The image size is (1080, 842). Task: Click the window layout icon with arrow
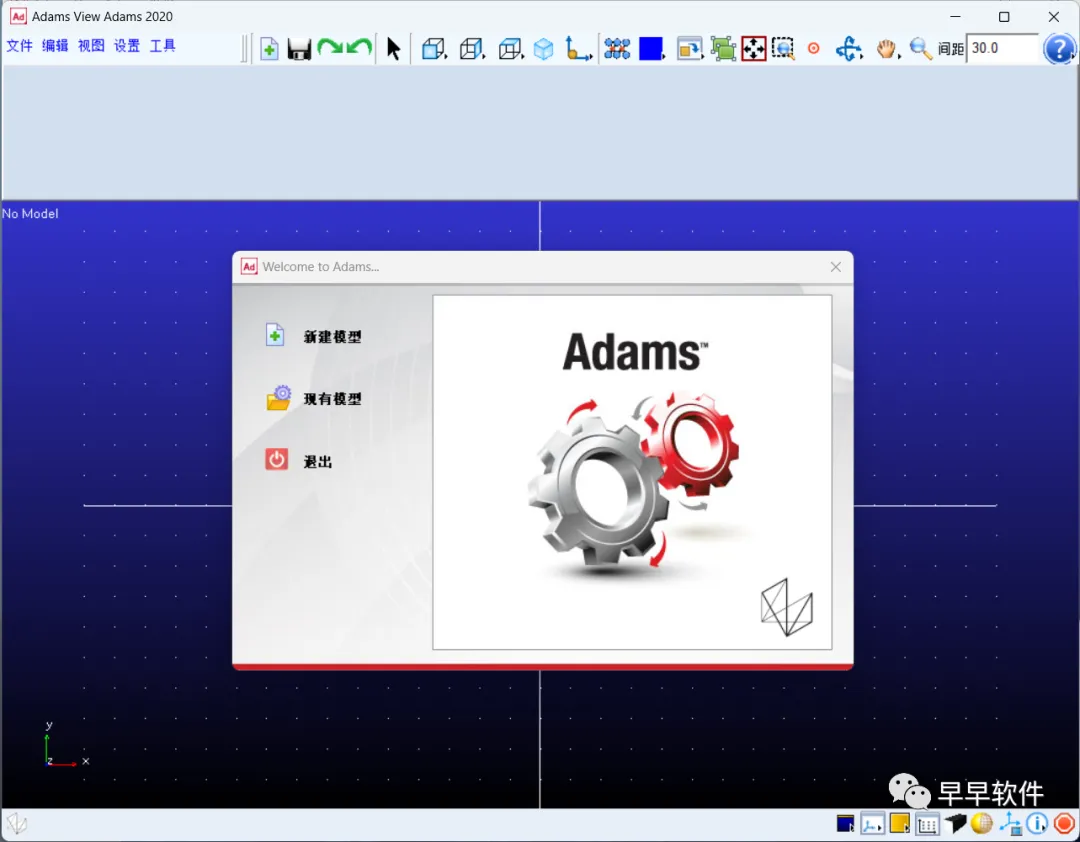coord(689,49)
